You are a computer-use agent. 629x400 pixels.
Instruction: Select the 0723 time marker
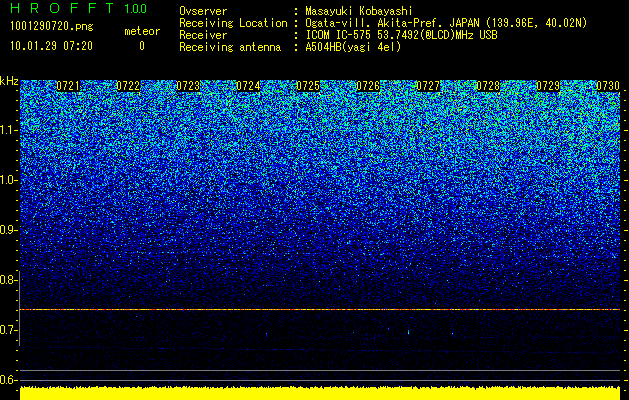188,86
